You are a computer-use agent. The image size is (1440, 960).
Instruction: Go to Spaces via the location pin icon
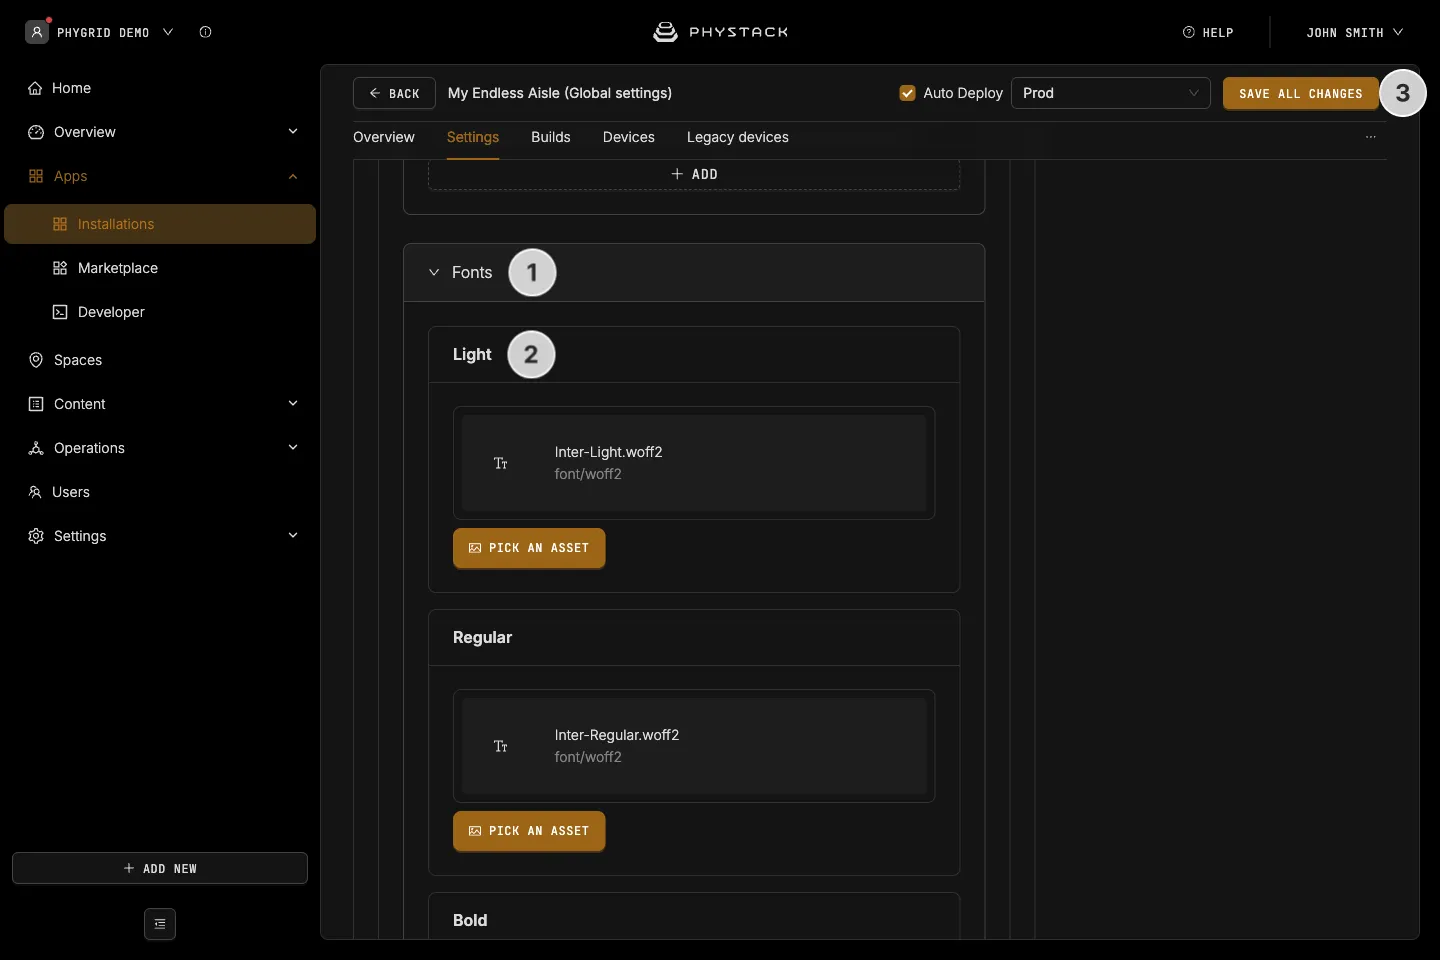[x=36, y=360]
